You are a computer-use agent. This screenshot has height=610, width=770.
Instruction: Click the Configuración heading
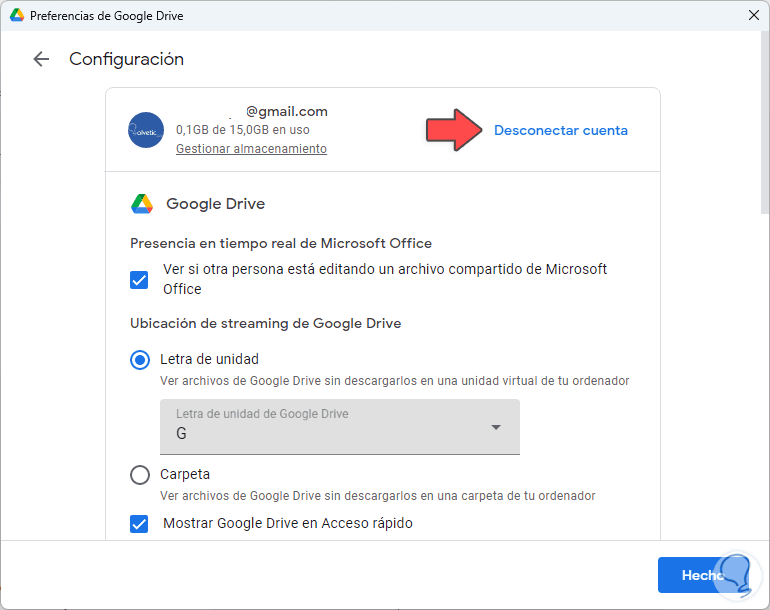point(126,59)
